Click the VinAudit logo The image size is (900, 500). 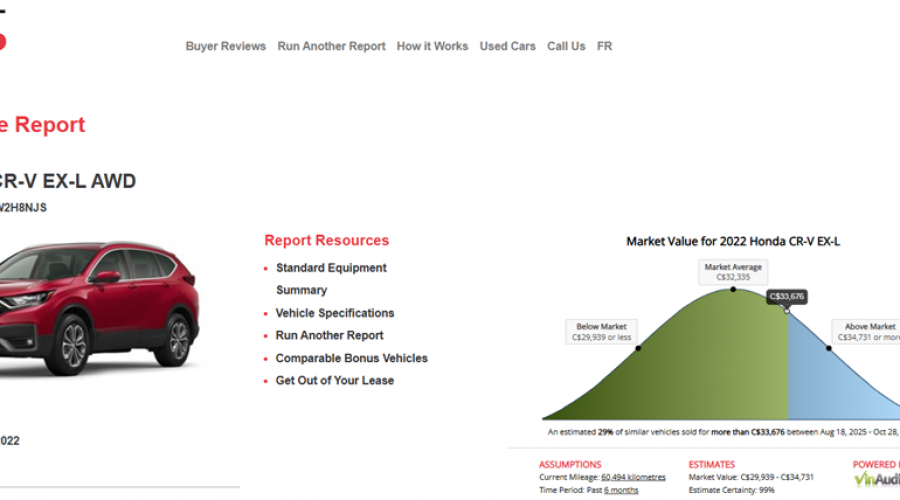coord(876,479)
